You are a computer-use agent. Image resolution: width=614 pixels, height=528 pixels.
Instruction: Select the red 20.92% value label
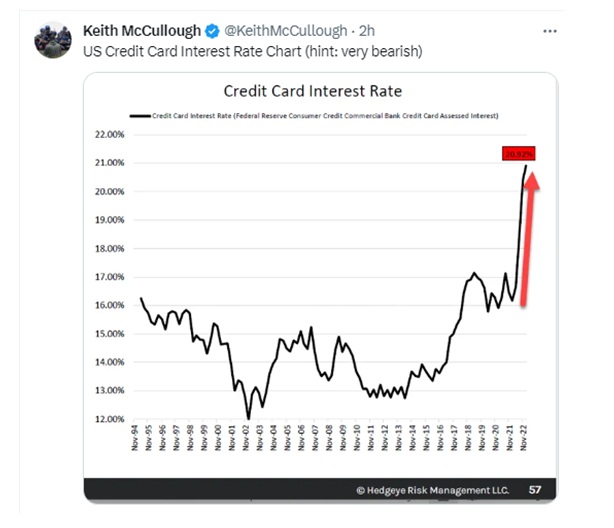pos(520,154)
